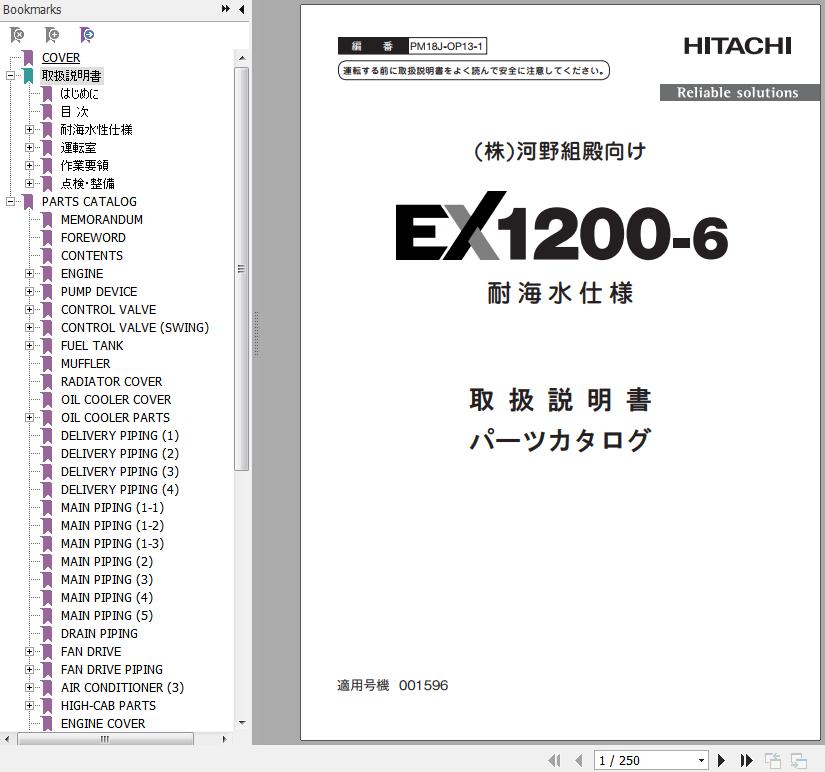Open the MAIN PIPING (5) bookmark

pyautogui.click(x=107, y=615)
